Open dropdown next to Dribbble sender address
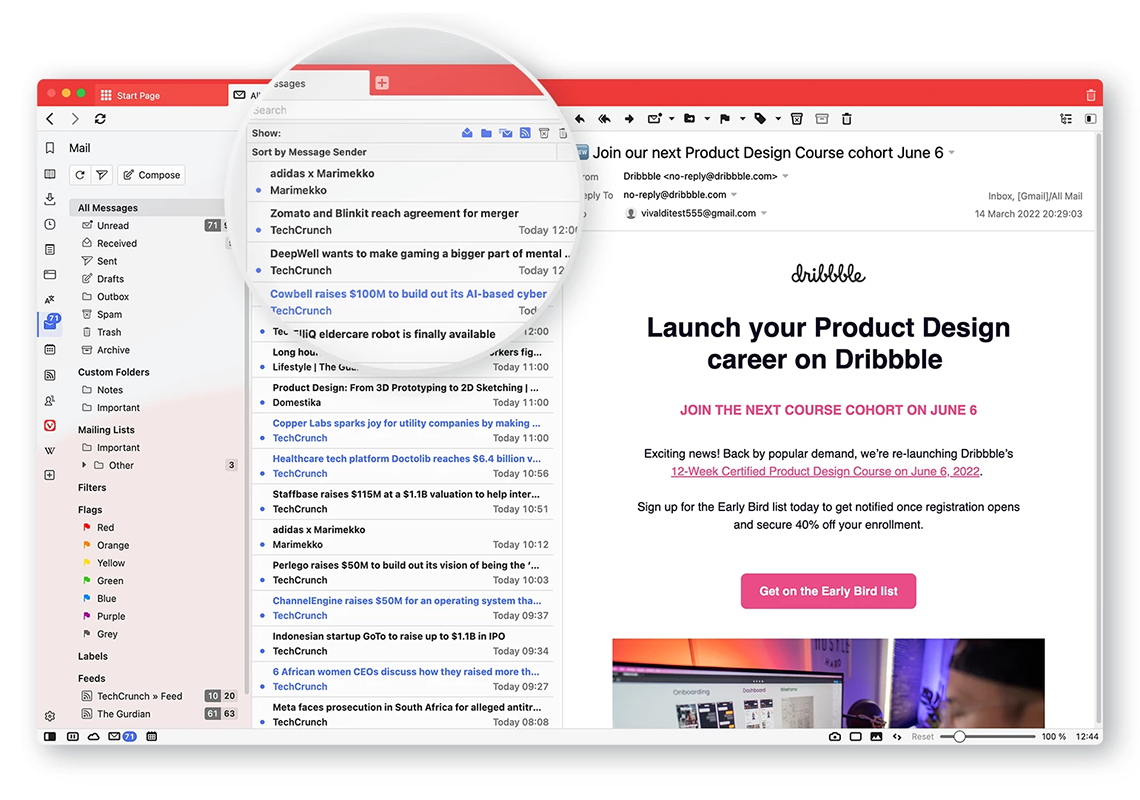This screenshot has width=1140, height=800. tap(785, 176)
